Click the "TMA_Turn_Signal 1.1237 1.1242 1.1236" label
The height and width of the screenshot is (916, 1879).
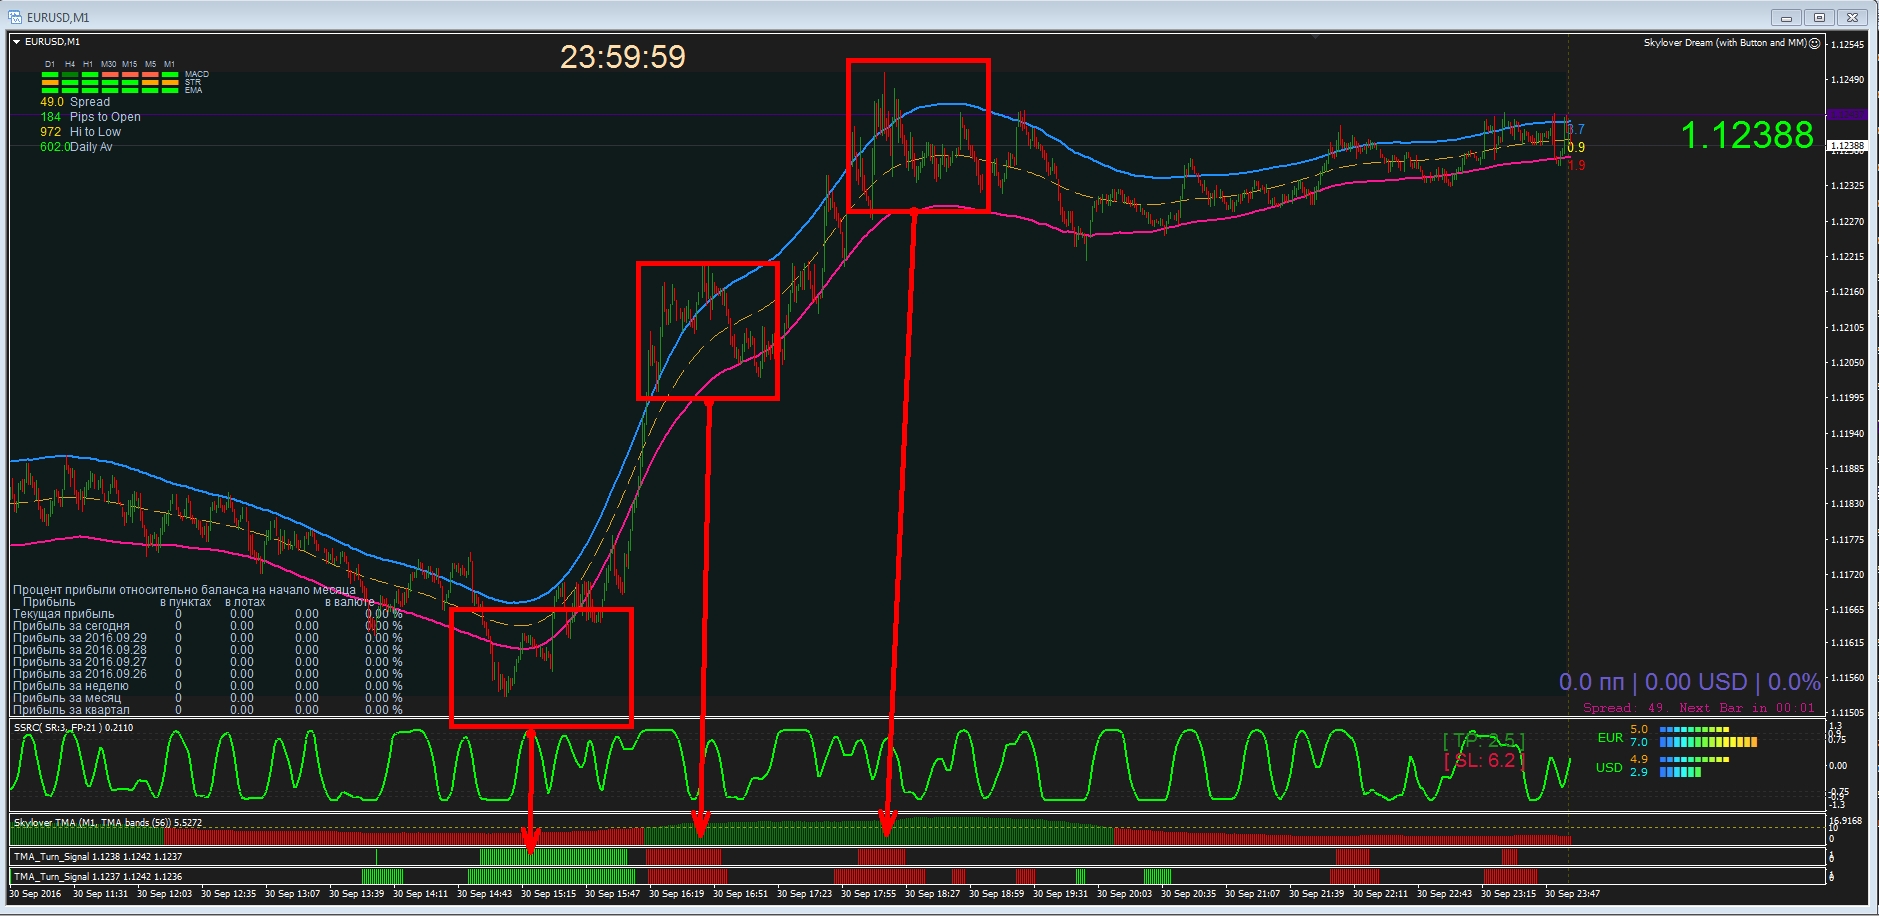click(x=98, y=877)
